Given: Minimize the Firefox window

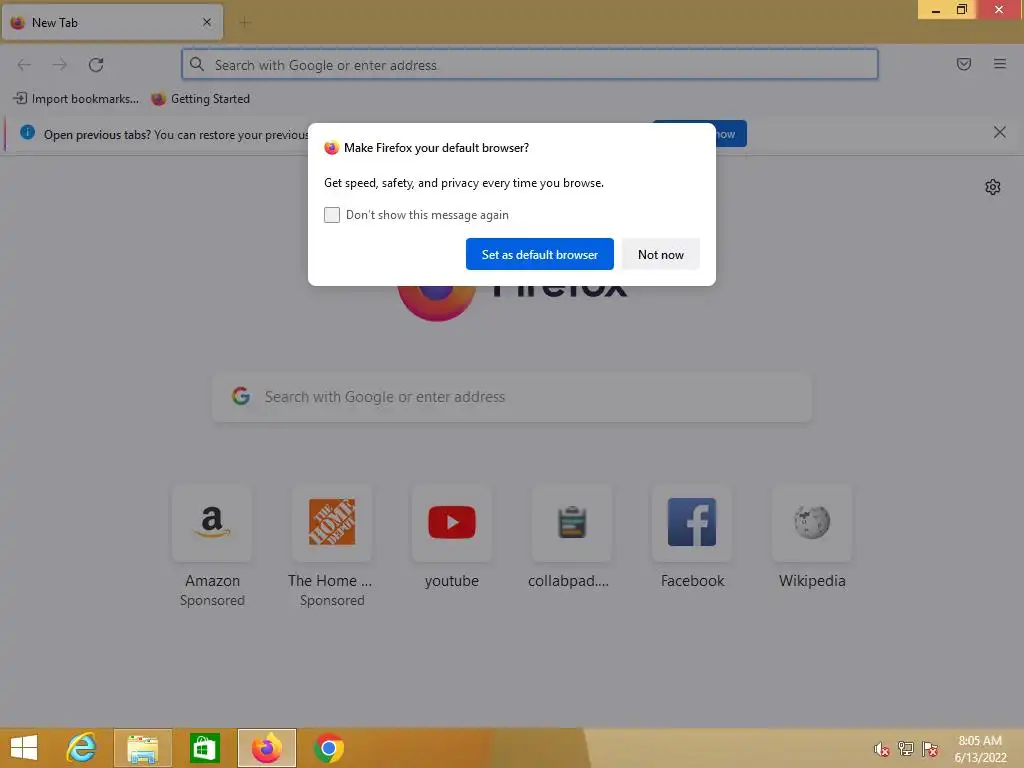Looking at the screenshot, I should (x=935, y=10).
